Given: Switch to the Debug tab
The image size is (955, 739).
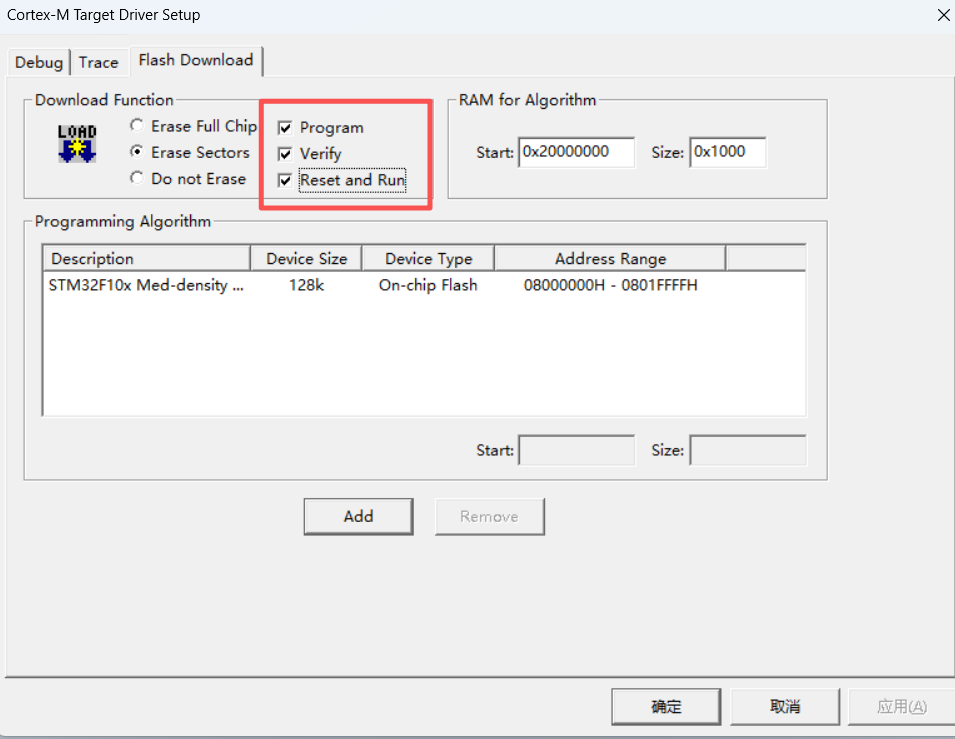Looking at the screenshot, I should [x=39, y=62].
